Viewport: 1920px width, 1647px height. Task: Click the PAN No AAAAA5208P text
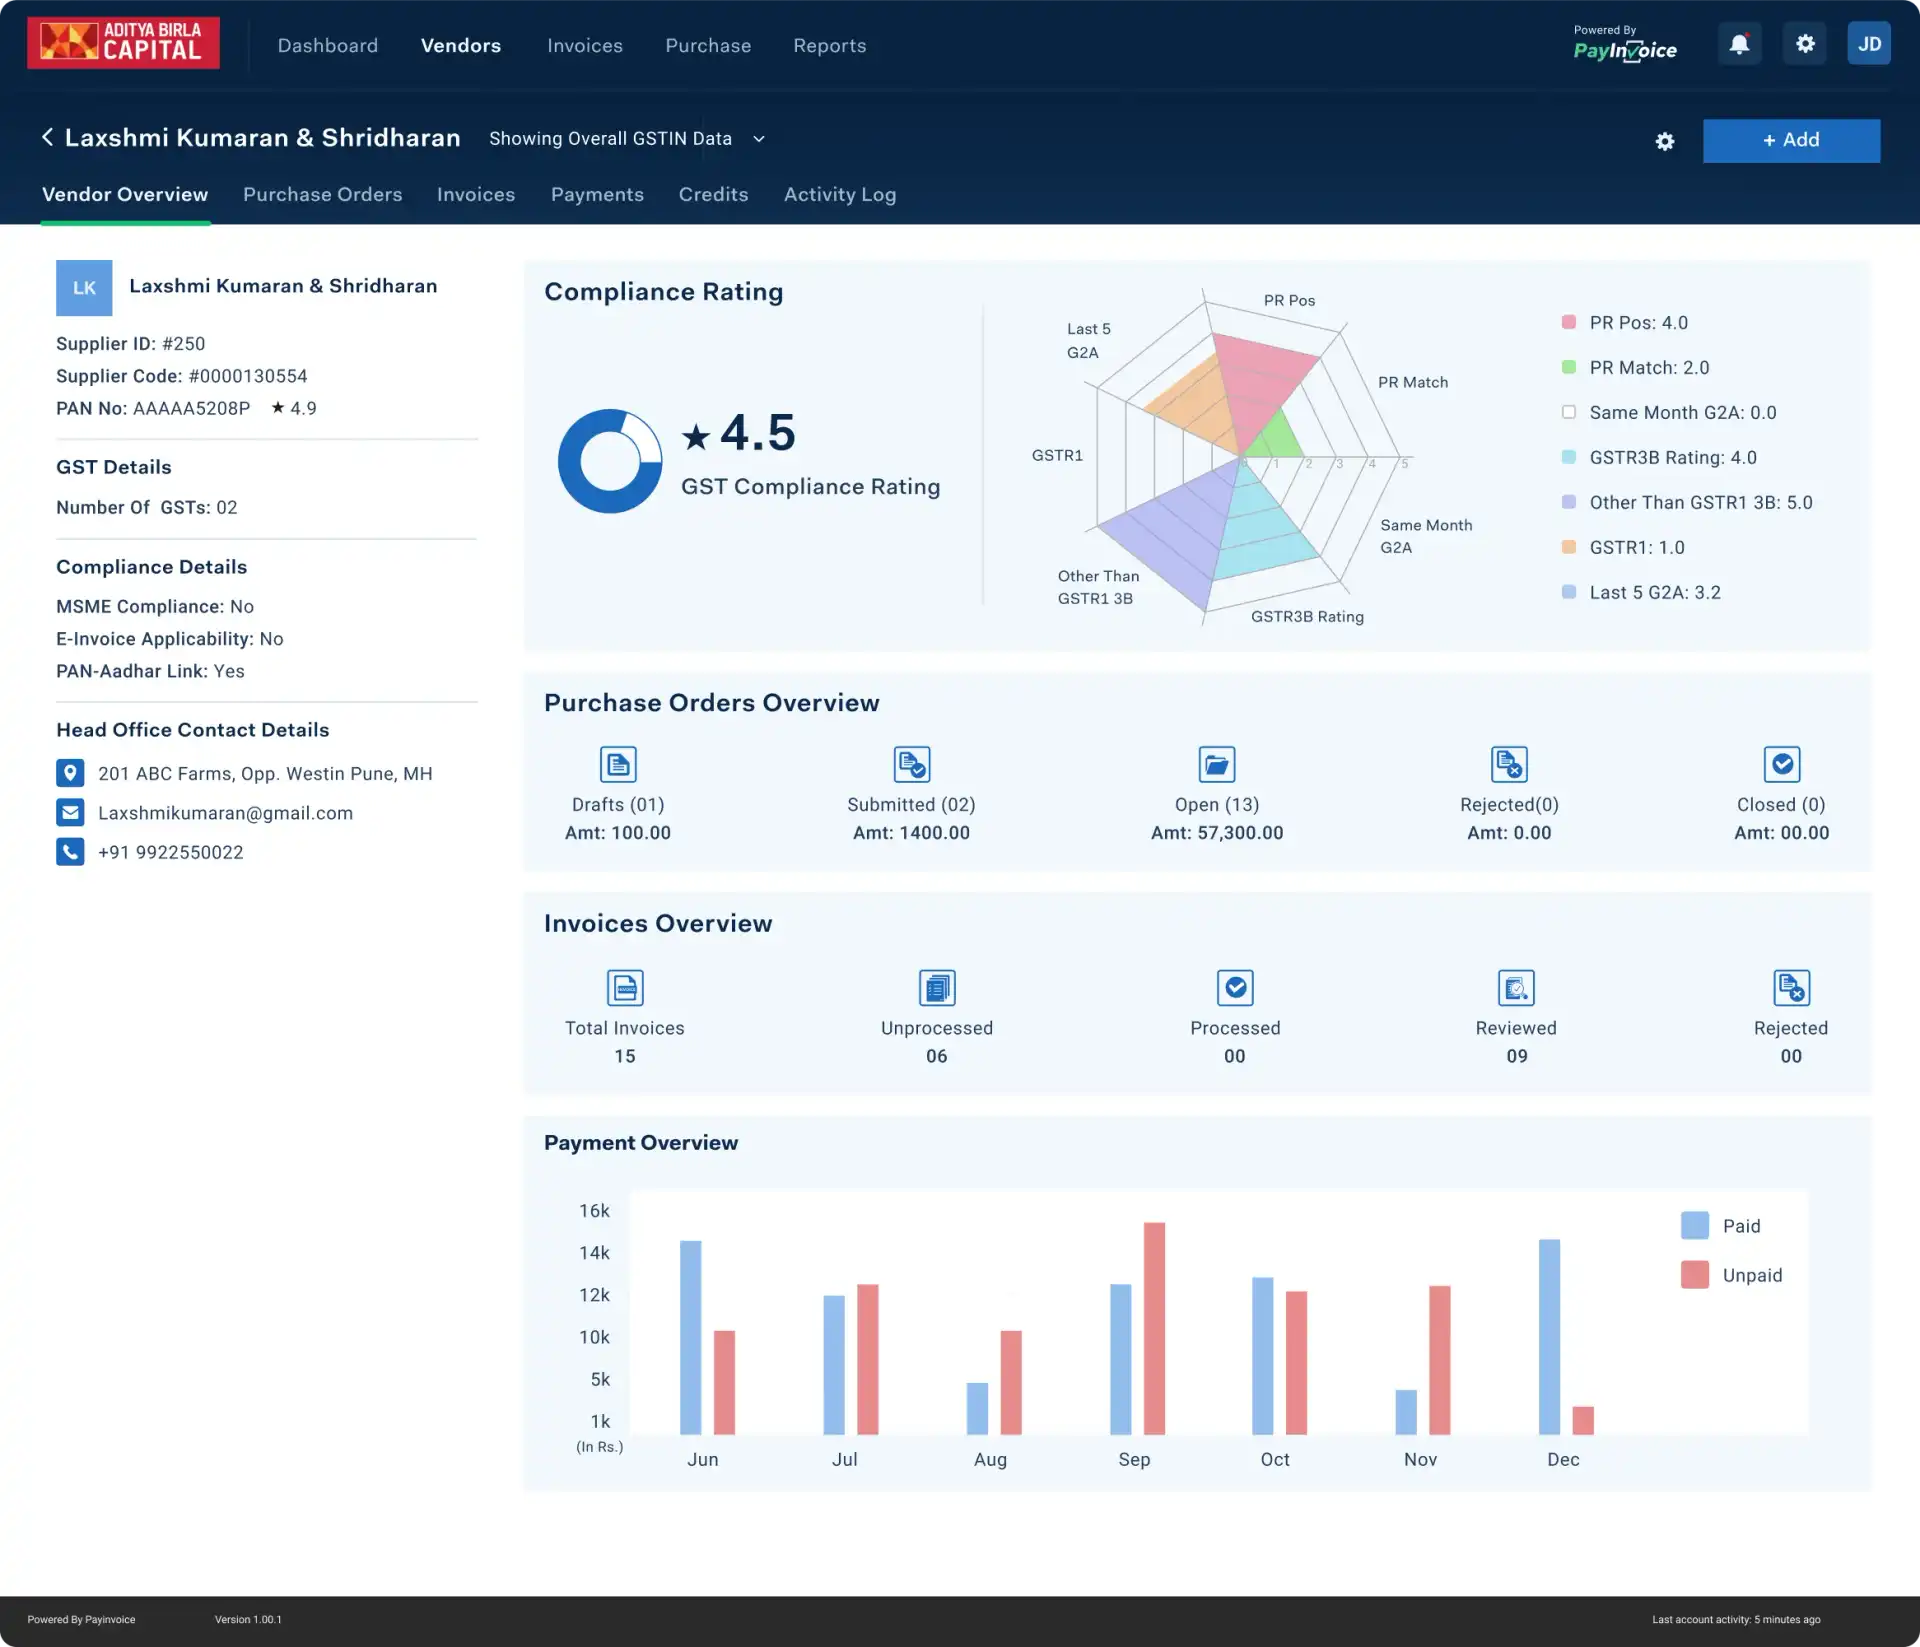pyautogui.click(x=153, y=408)
